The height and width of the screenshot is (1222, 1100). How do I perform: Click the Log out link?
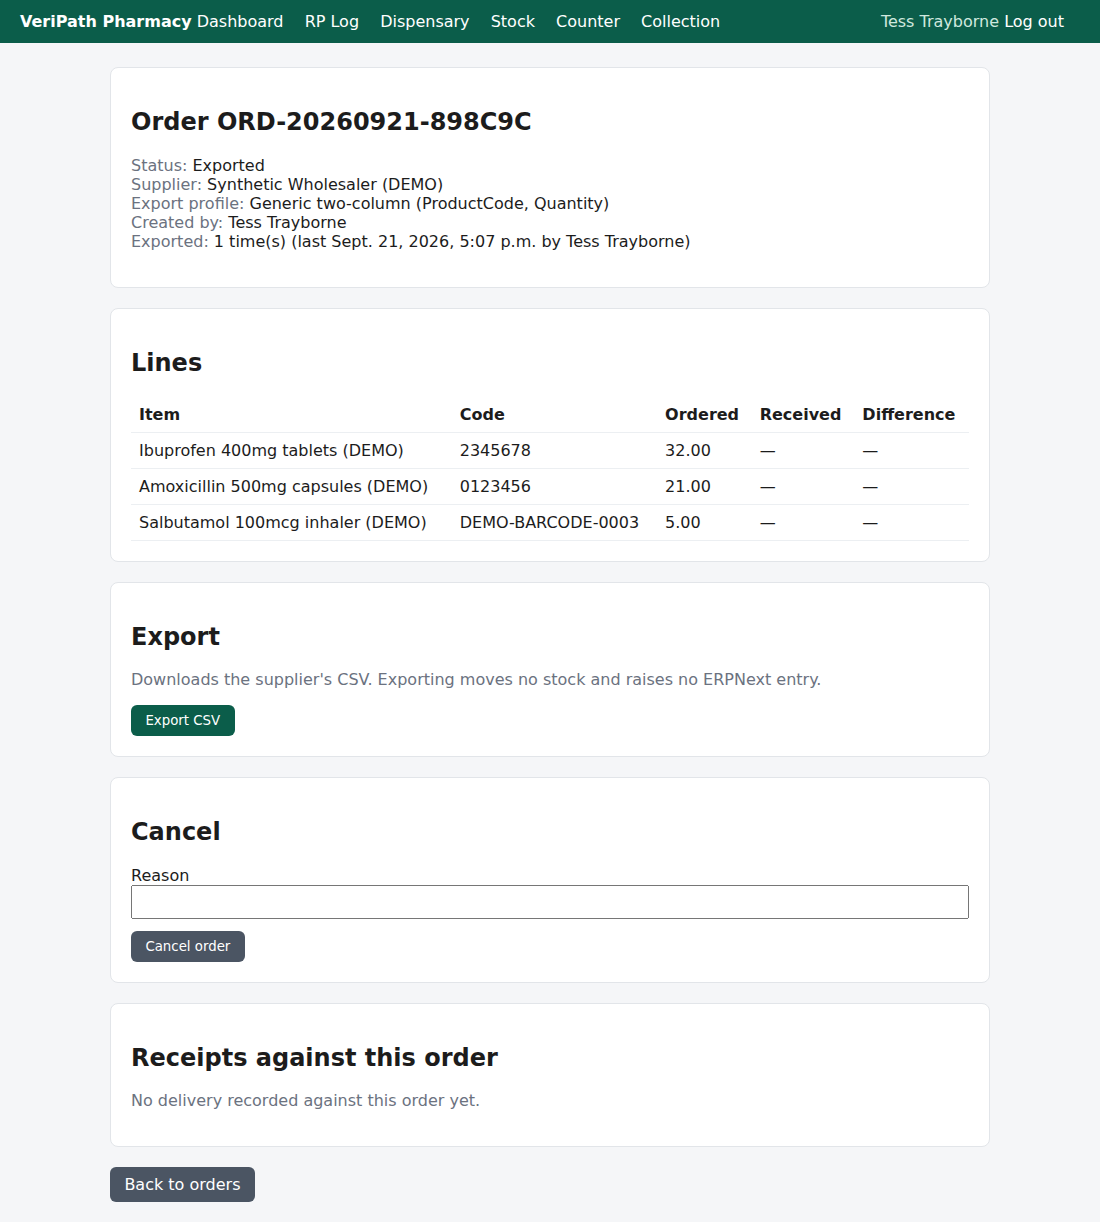(1034, 21)
